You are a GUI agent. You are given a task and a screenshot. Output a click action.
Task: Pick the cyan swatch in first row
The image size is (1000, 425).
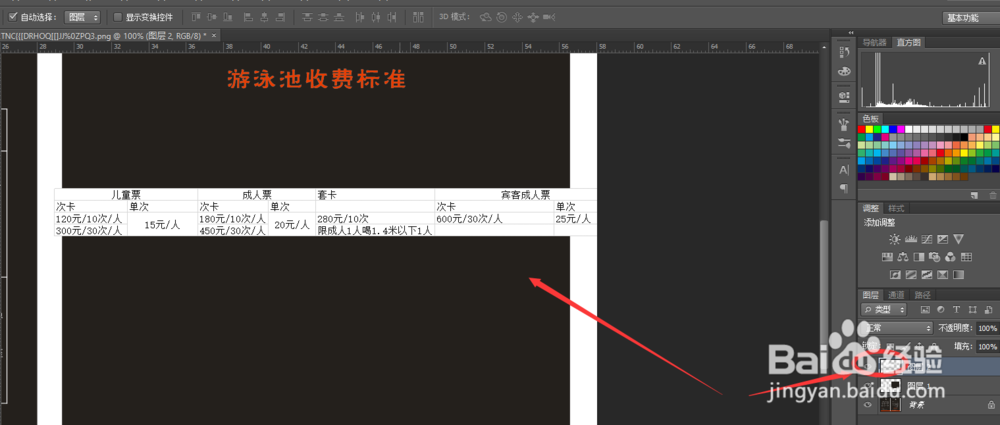[x=885, y=129]
